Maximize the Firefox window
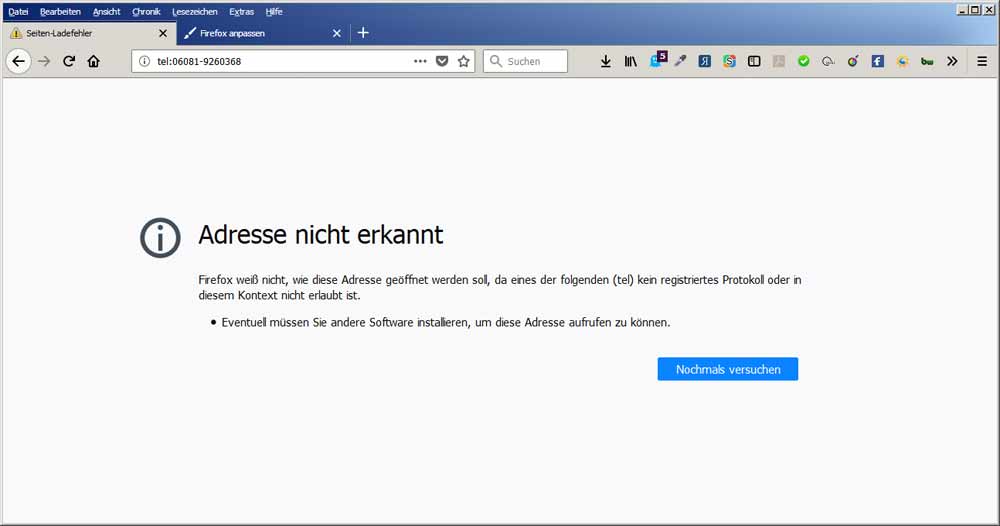This screenshot has height=526, width=1000. coord(974,10)
